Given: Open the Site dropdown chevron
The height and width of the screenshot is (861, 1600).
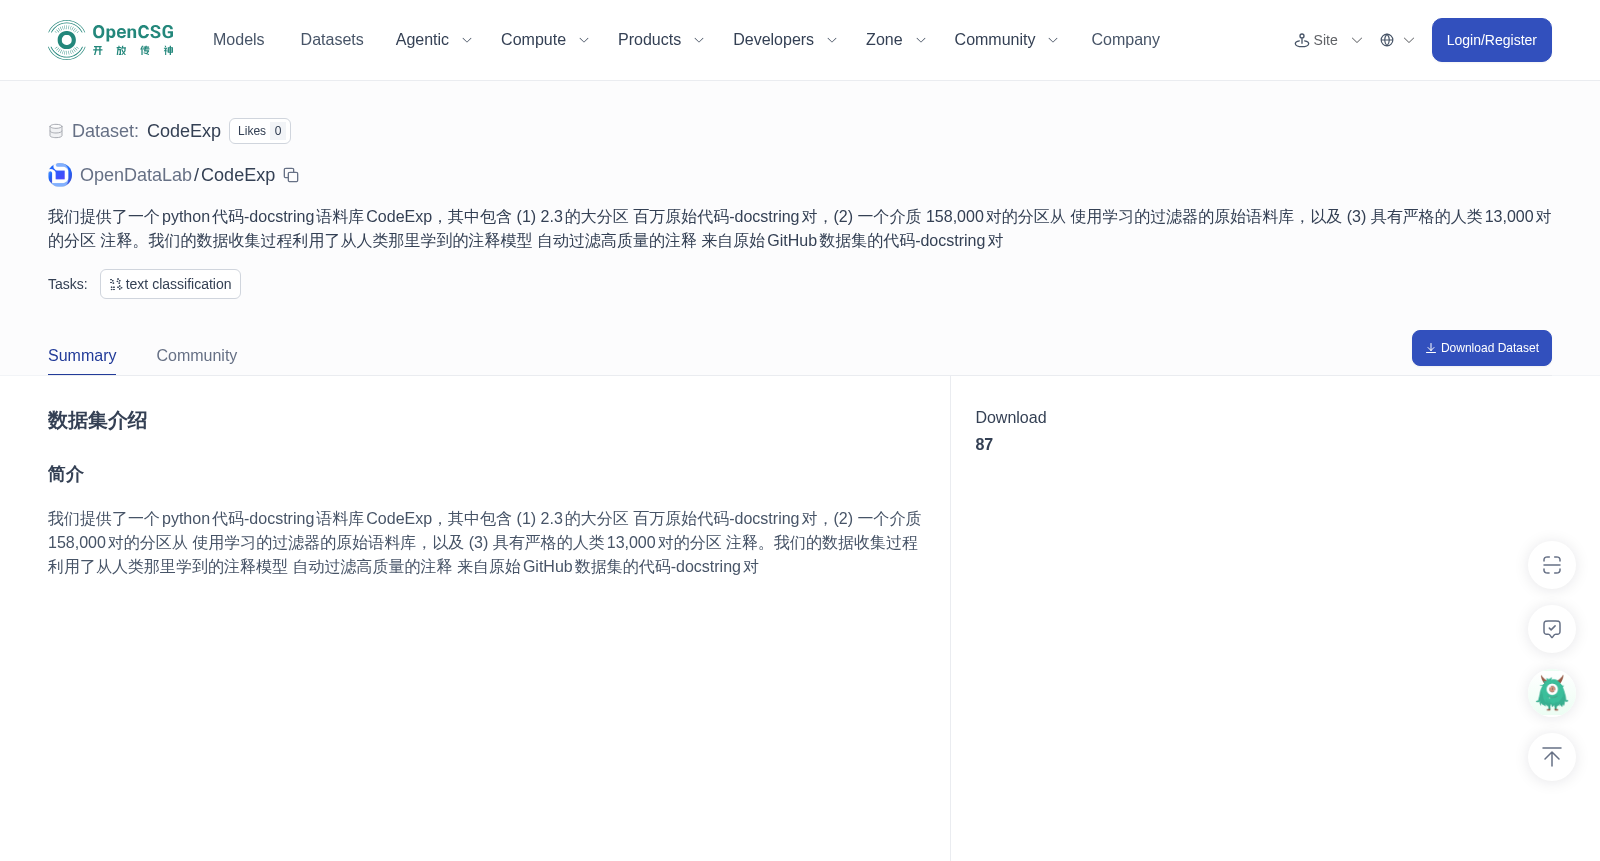Looking at the screenshot, I should tap(1357, 40).
